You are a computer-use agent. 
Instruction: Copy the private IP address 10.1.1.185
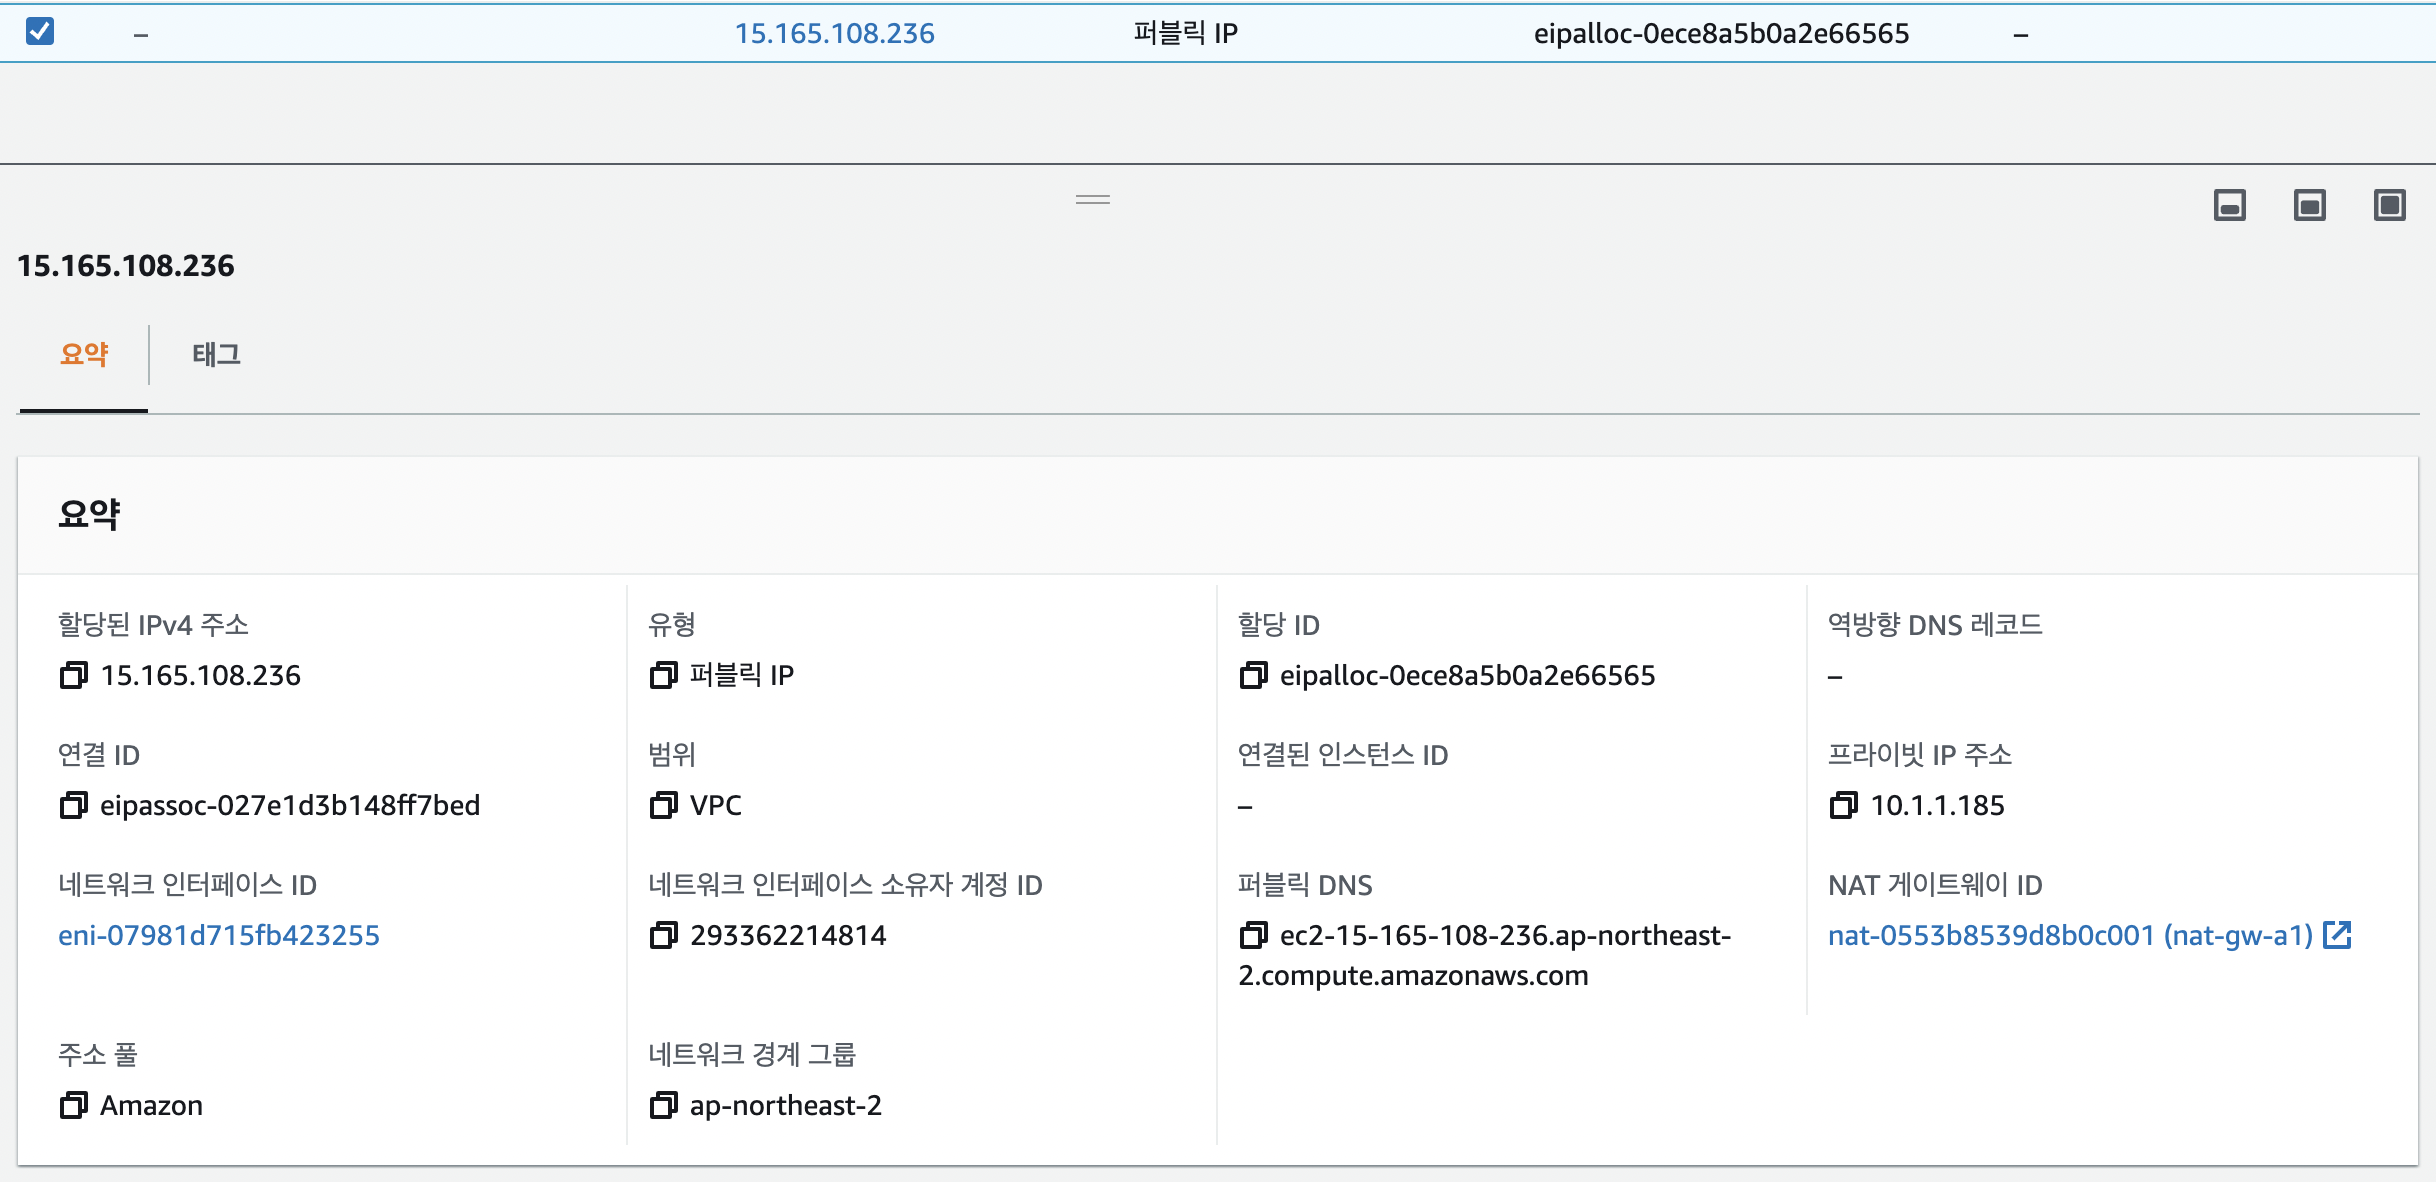click(1843, 806)
